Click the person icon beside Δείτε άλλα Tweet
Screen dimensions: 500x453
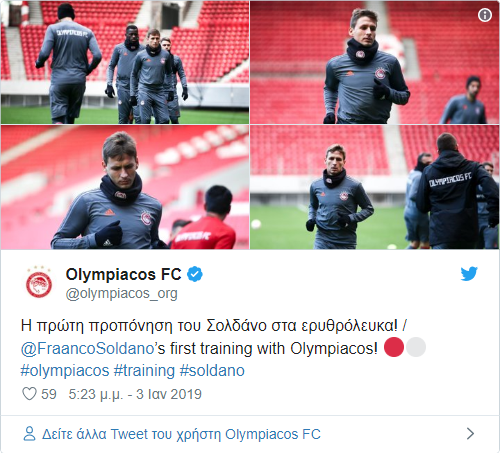[29, 434]
